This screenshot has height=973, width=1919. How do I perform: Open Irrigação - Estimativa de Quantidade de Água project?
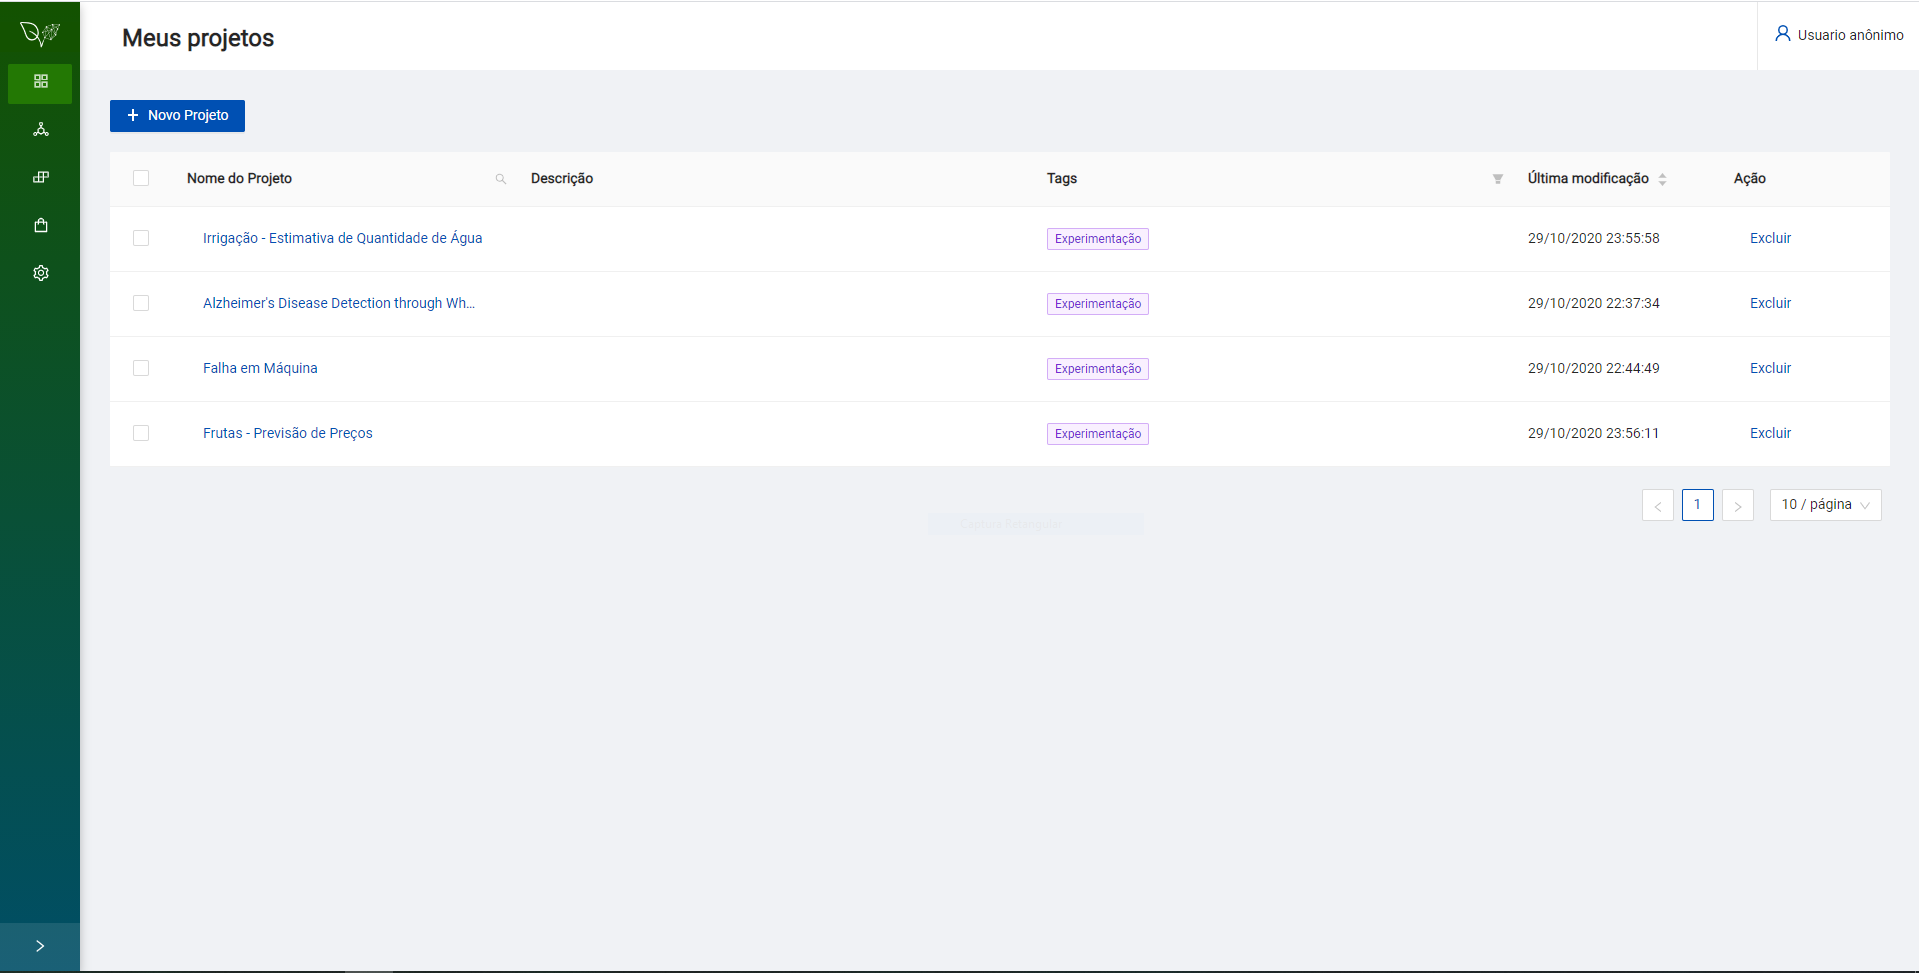(342, 238)
